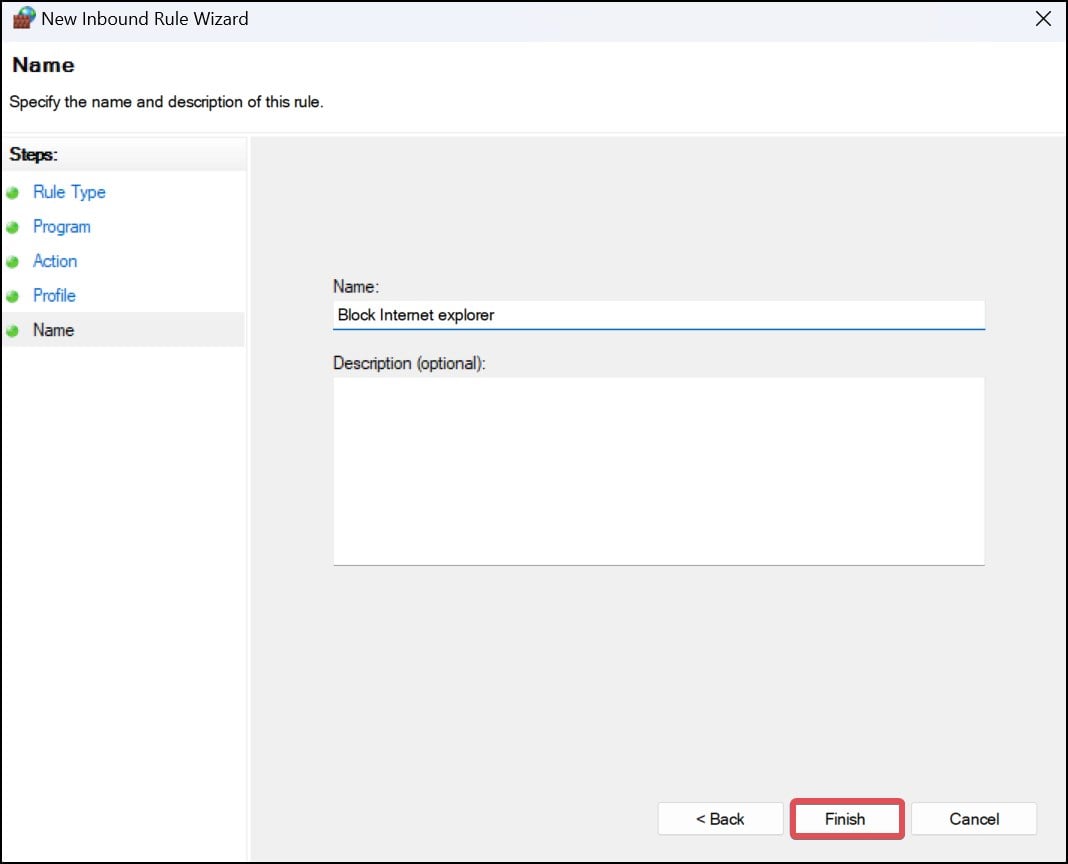Screen dimensions: 1068x864
Task: Click green bullet beside Name step
Action: (x=12, y=330)
